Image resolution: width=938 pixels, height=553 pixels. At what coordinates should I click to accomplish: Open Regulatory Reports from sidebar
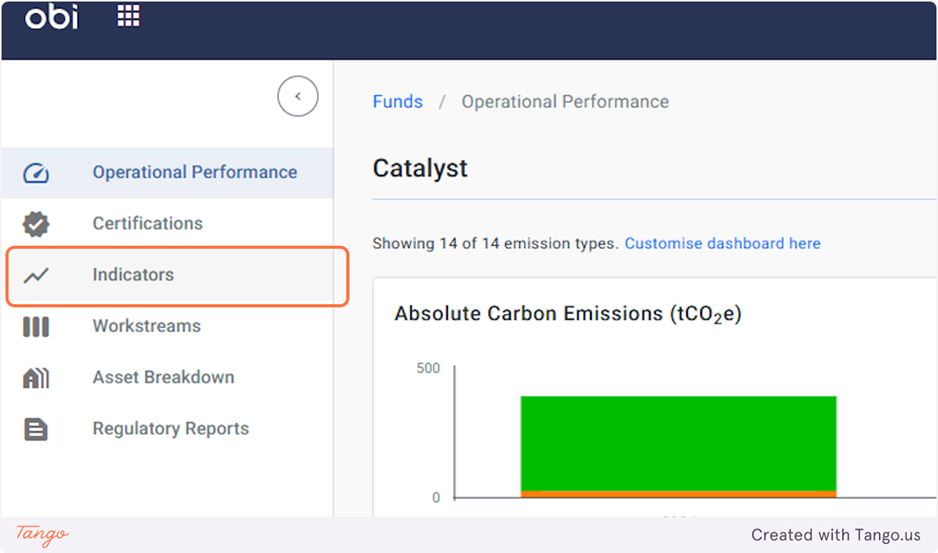(x=170, y=428)
